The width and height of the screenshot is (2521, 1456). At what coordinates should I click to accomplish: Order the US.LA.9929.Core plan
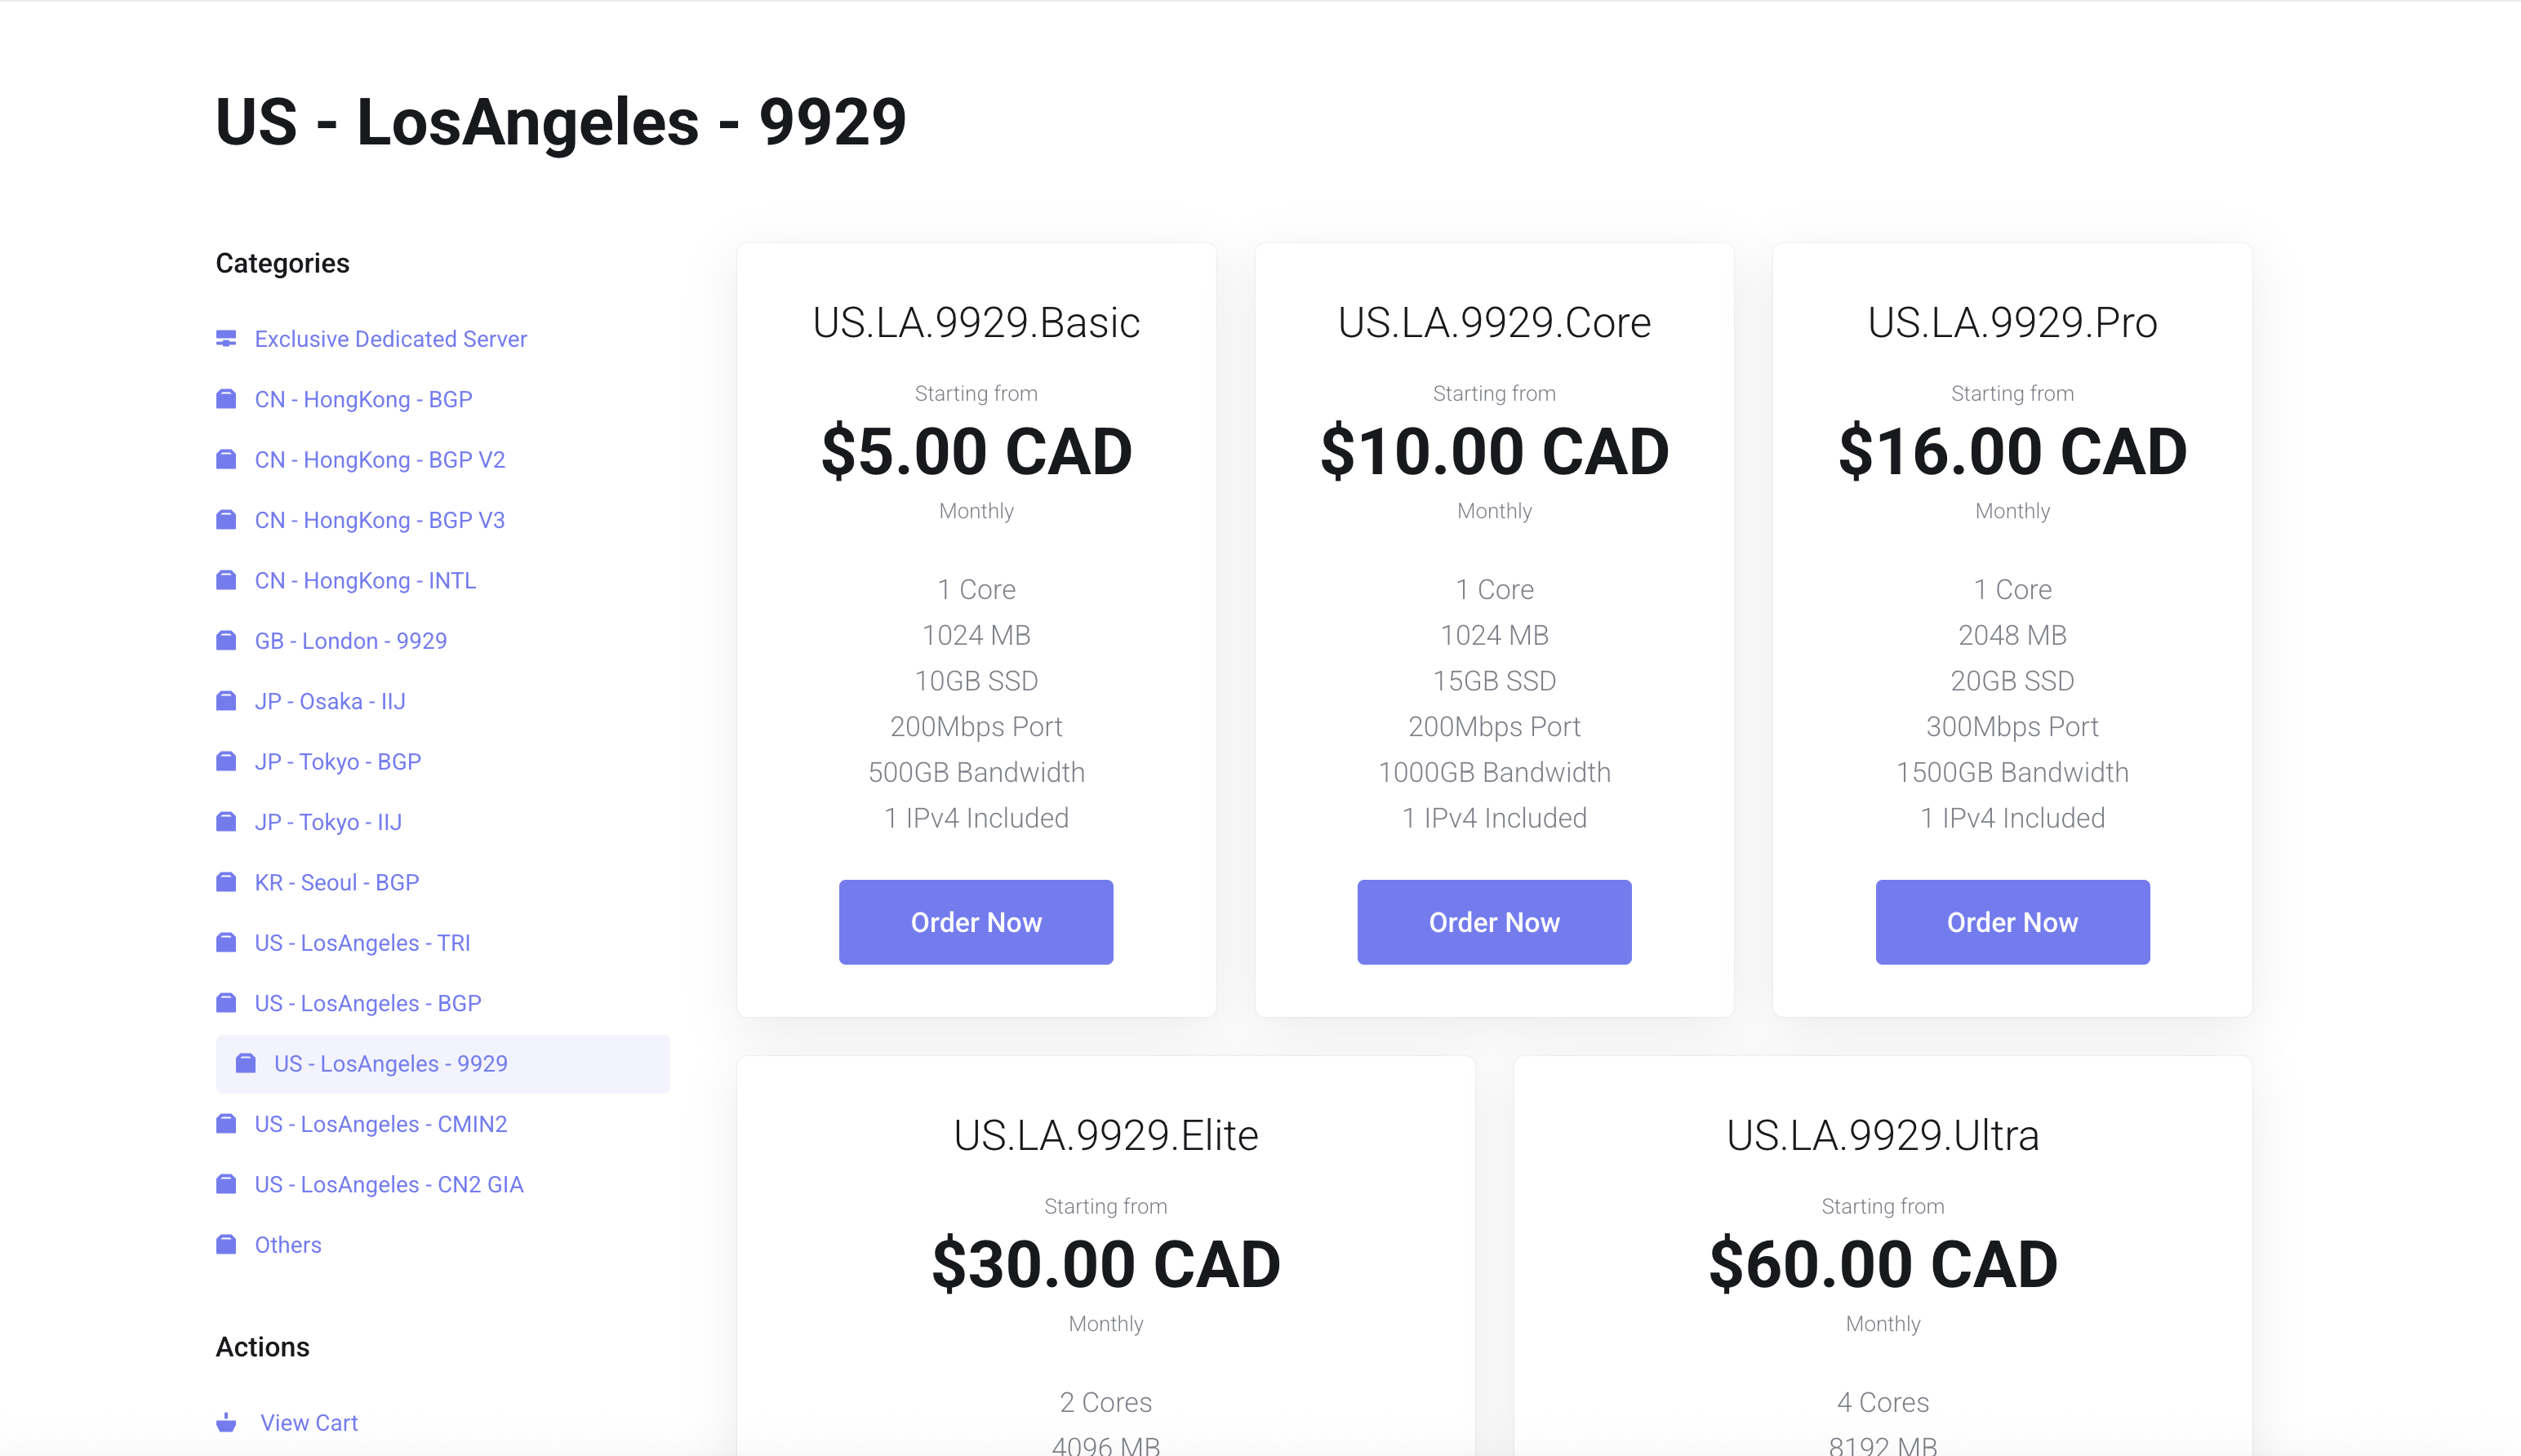pos(1494,922)
